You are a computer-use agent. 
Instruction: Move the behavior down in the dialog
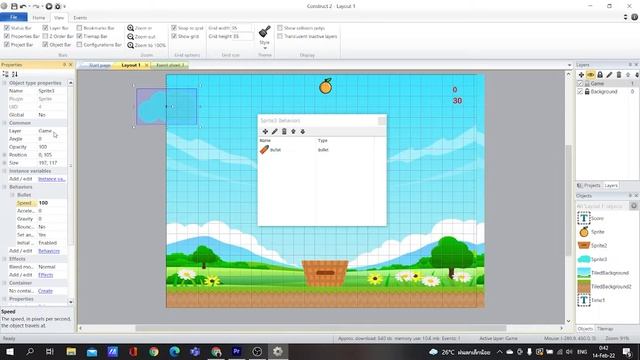click(x=302, y=131)
